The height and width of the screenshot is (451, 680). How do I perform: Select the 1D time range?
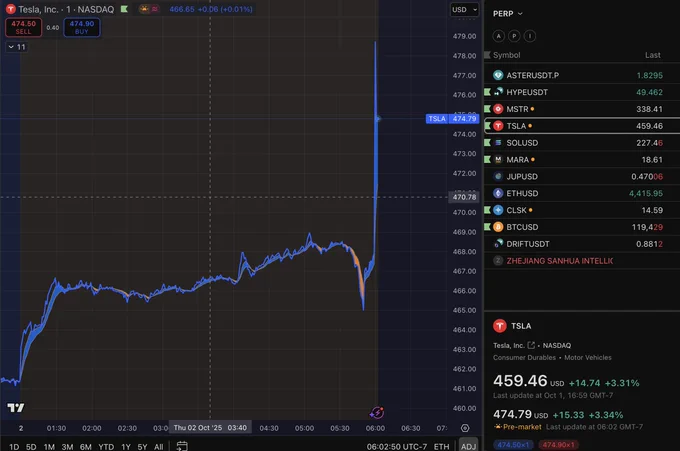(14, 446)
